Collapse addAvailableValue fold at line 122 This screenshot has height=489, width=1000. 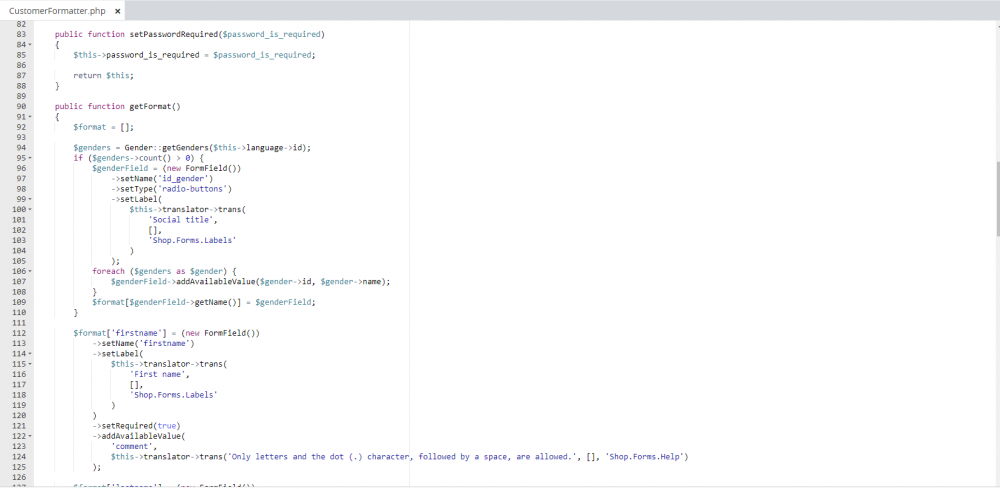click(30, 437)
